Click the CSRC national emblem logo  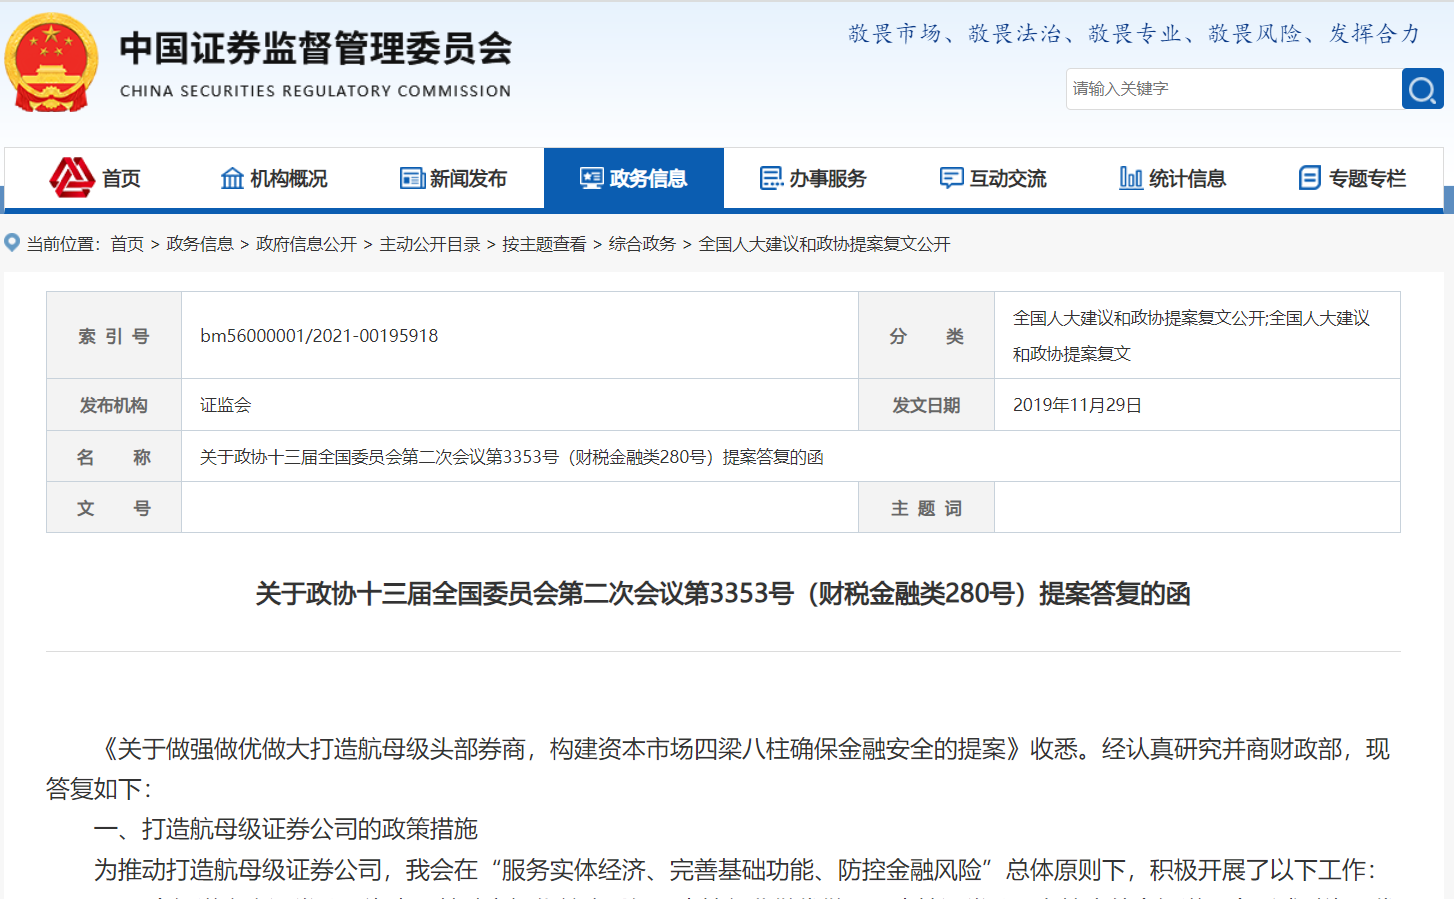(52, 62)
